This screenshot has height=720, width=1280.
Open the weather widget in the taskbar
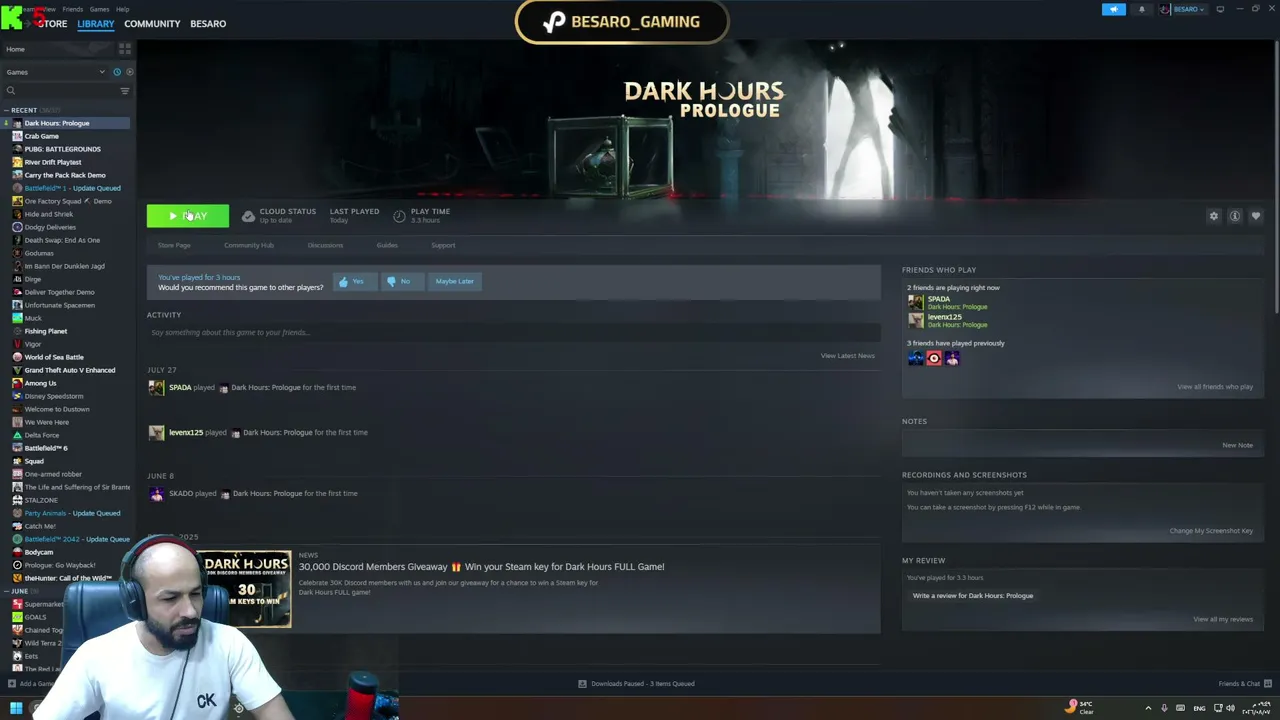pyautogui.click(x=1081, y=707)
